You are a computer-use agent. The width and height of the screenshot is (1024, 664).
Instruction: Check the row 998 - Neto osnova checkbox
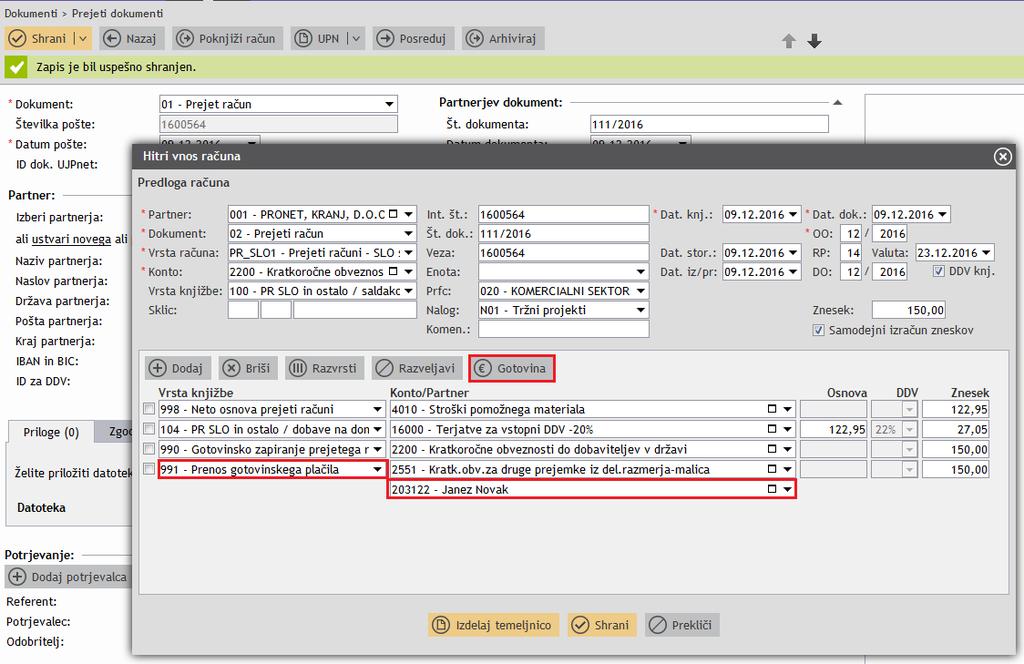(x=149, y=409)
